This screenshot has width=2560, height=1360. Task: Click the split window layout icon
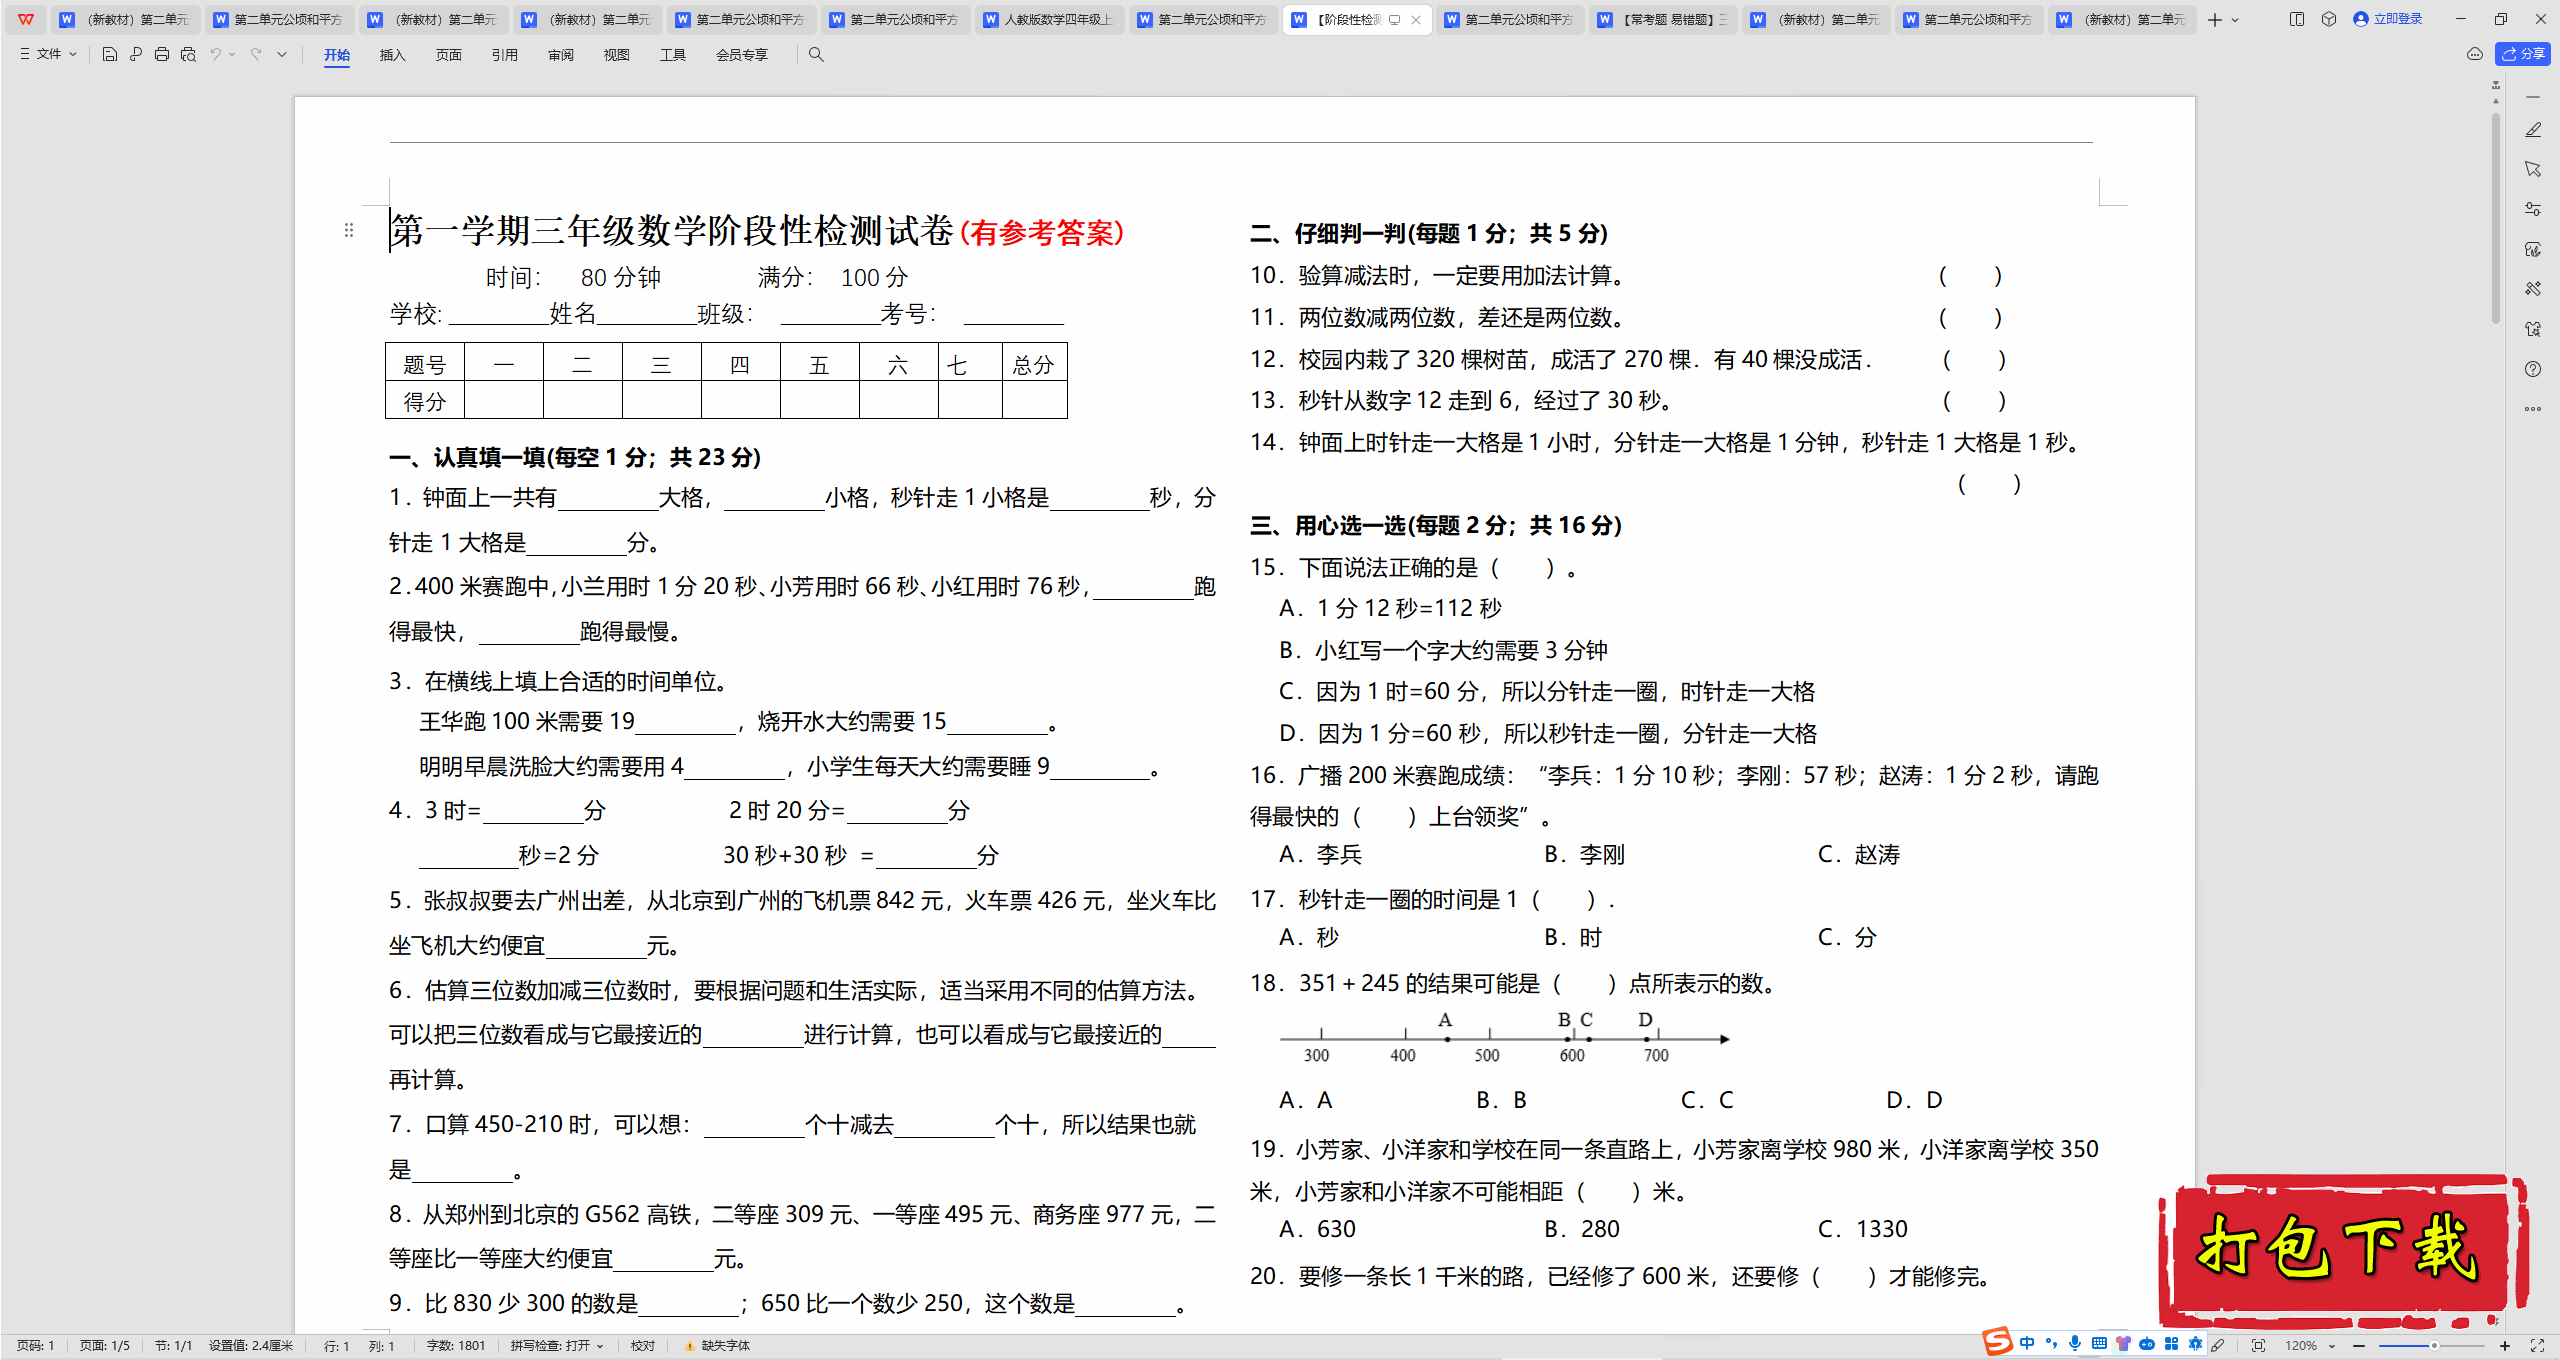(x=2297, y=19)
